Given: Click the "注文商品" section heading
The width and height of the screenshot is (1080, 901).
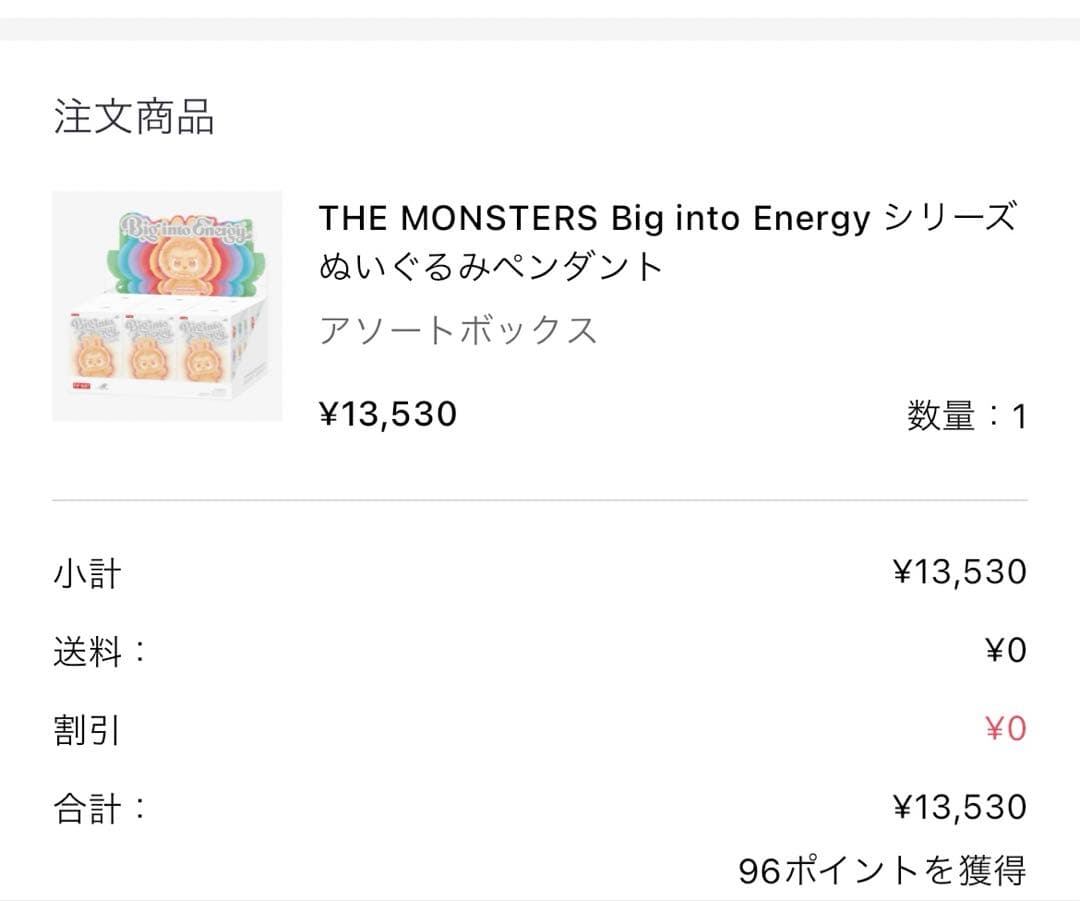Looking at the screenshot, I should [x=134, y=117].
